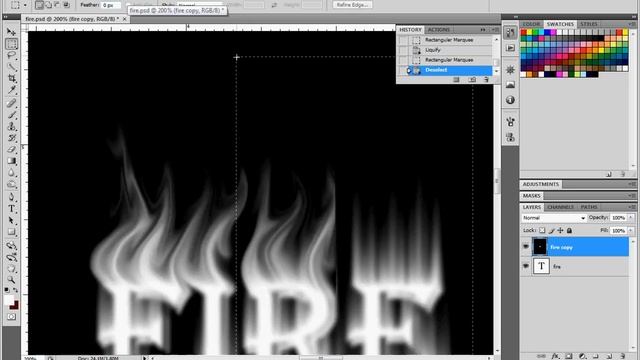Image resolution: width=640 pixels, height=360 pixels.
Task: Toggle lock all for the layer
Action: 569,231
